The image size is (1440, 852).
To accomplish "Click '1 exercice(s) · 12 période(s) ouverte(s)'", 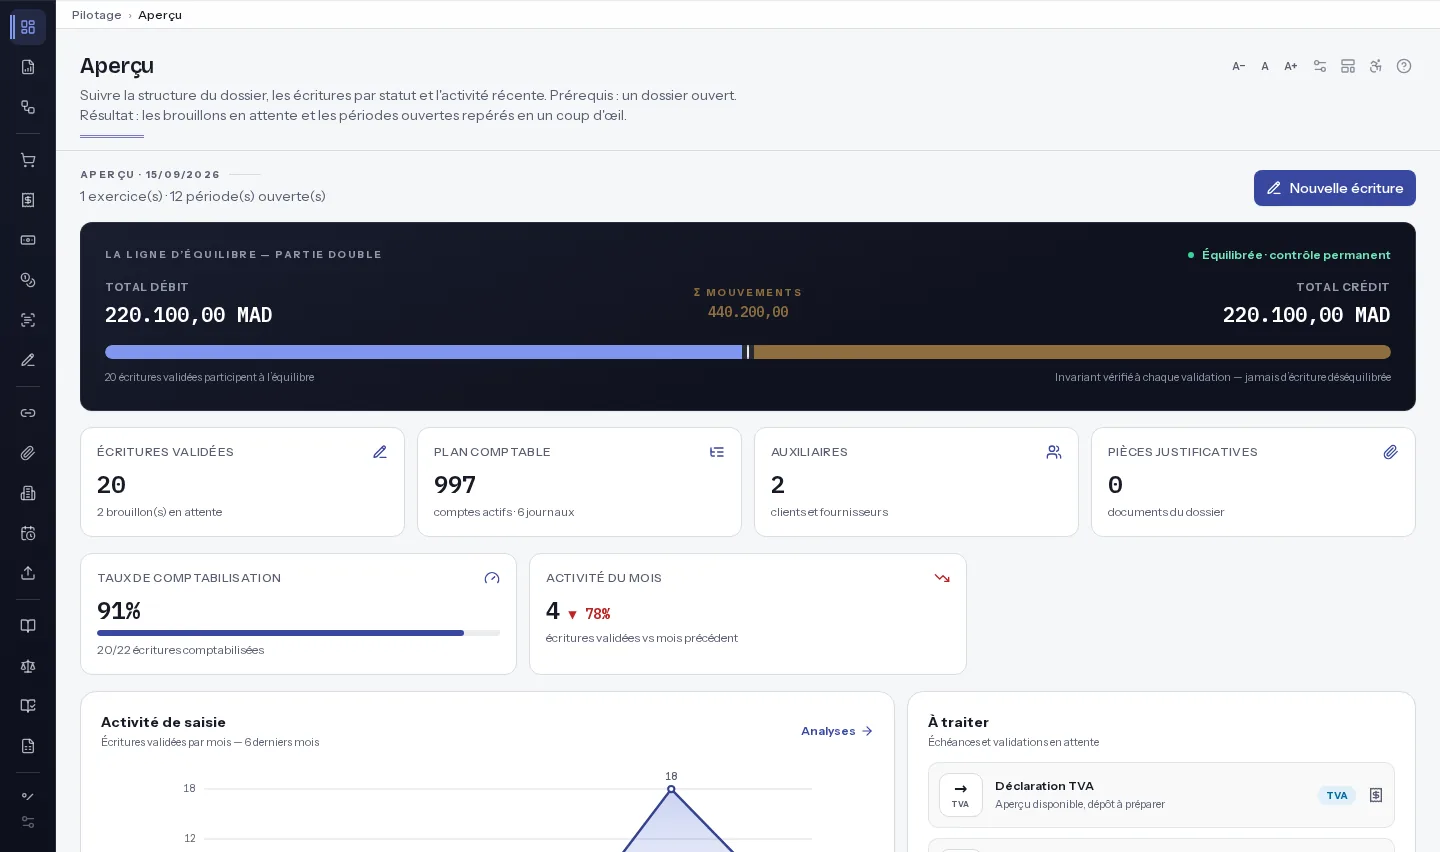I will coord(203,196).
